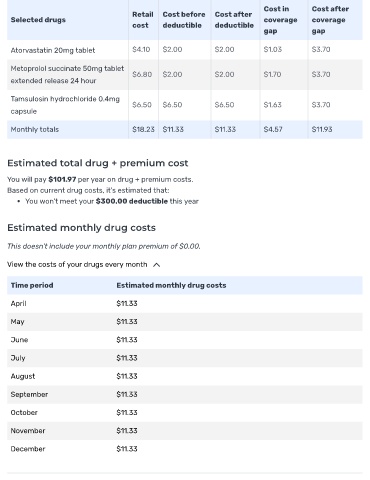The image size is (370, 480).
Task: Select the September monthly cost row
Action: (185, 394)
